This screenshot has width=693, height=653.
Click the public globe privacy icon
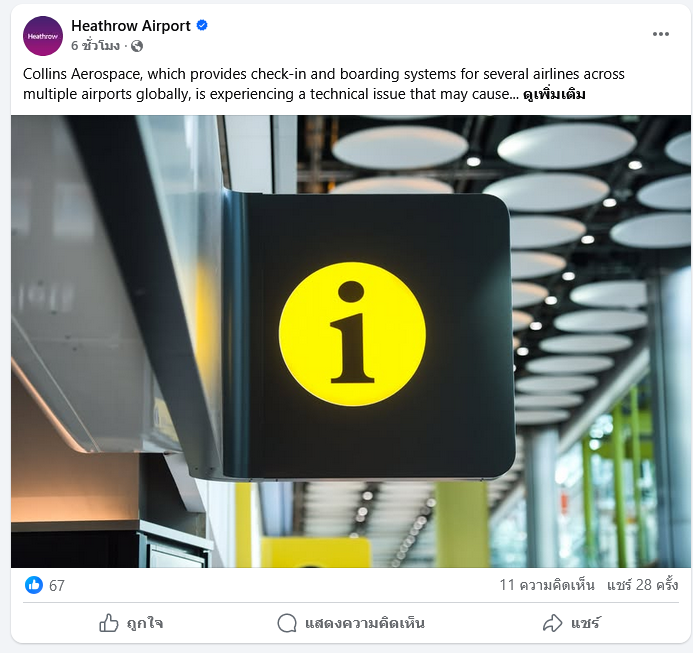[137, 46]
